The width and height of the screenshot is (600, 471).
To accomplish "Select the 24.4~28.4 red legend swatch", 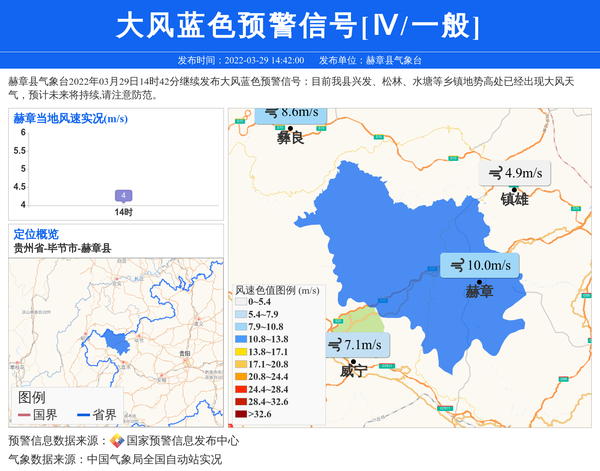I will tap(240, 388).
